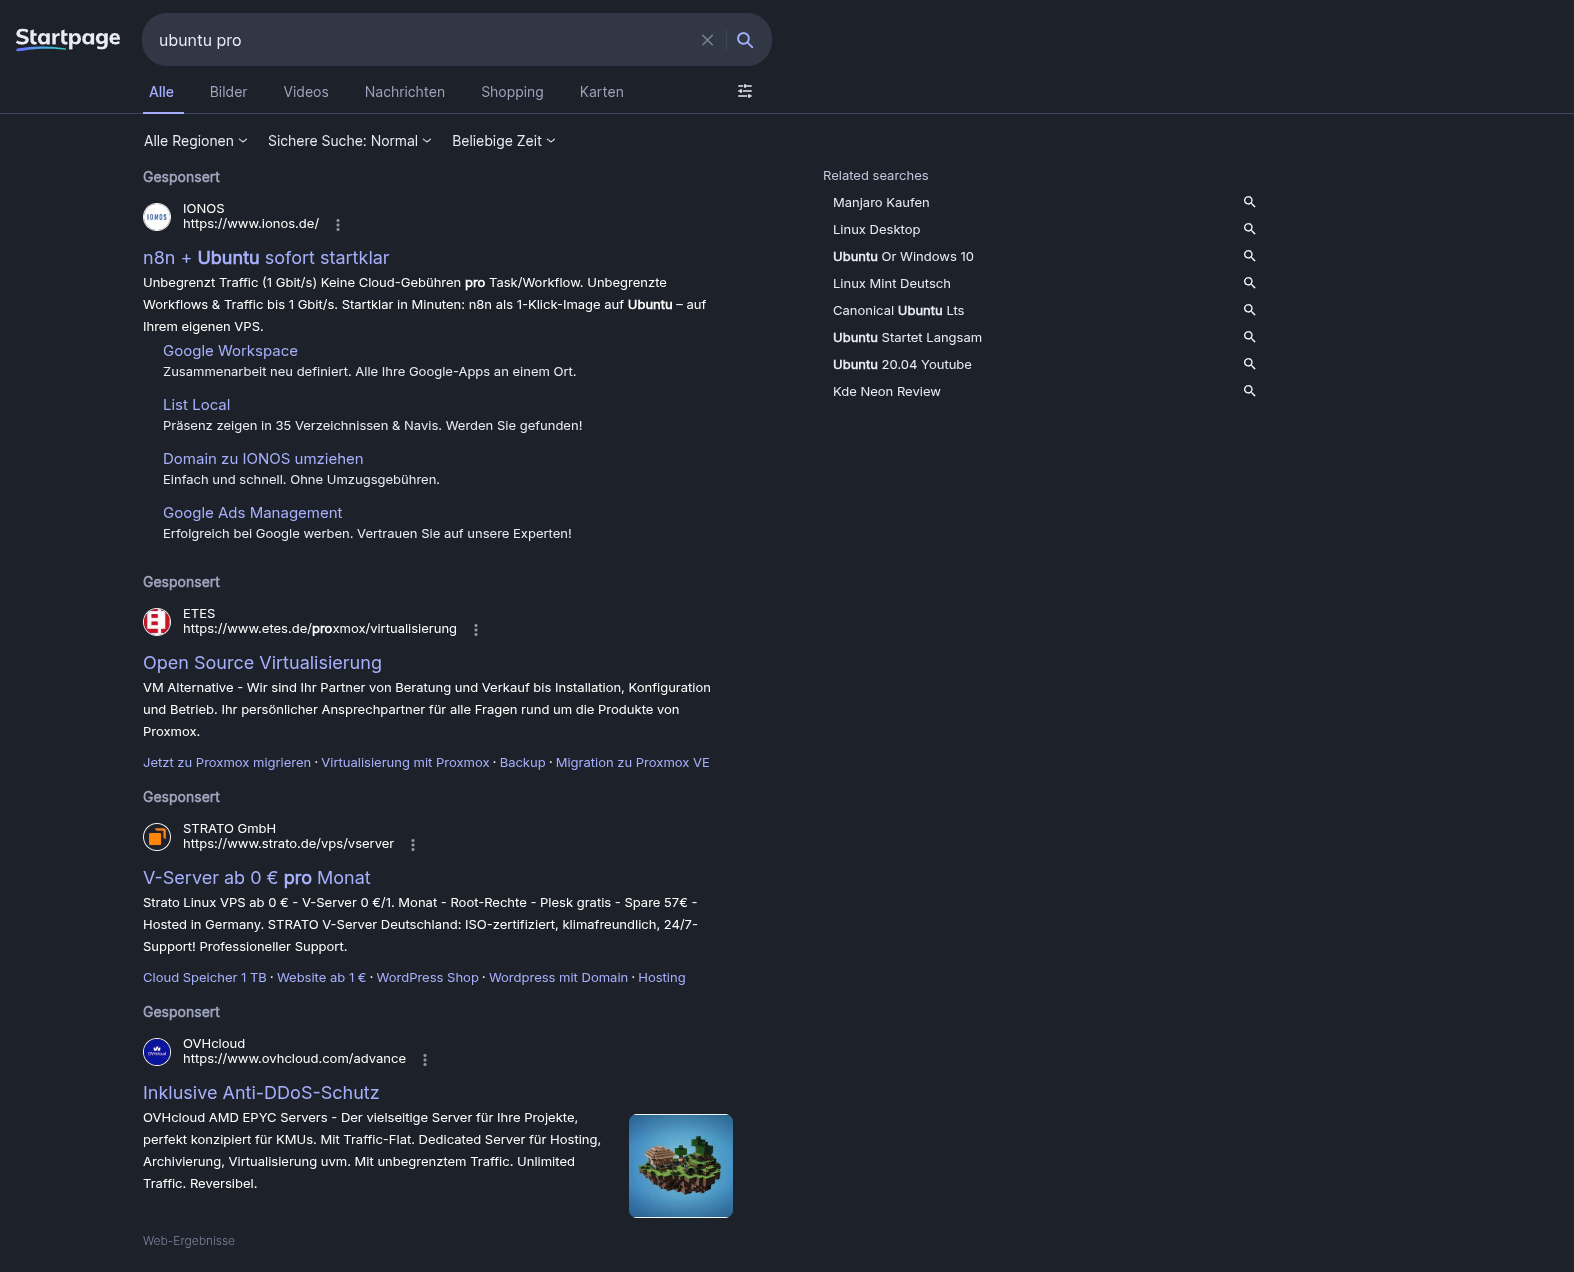Click the magnifier search submit icon
Screen dimensions: 1574x1272
[745, 40]
